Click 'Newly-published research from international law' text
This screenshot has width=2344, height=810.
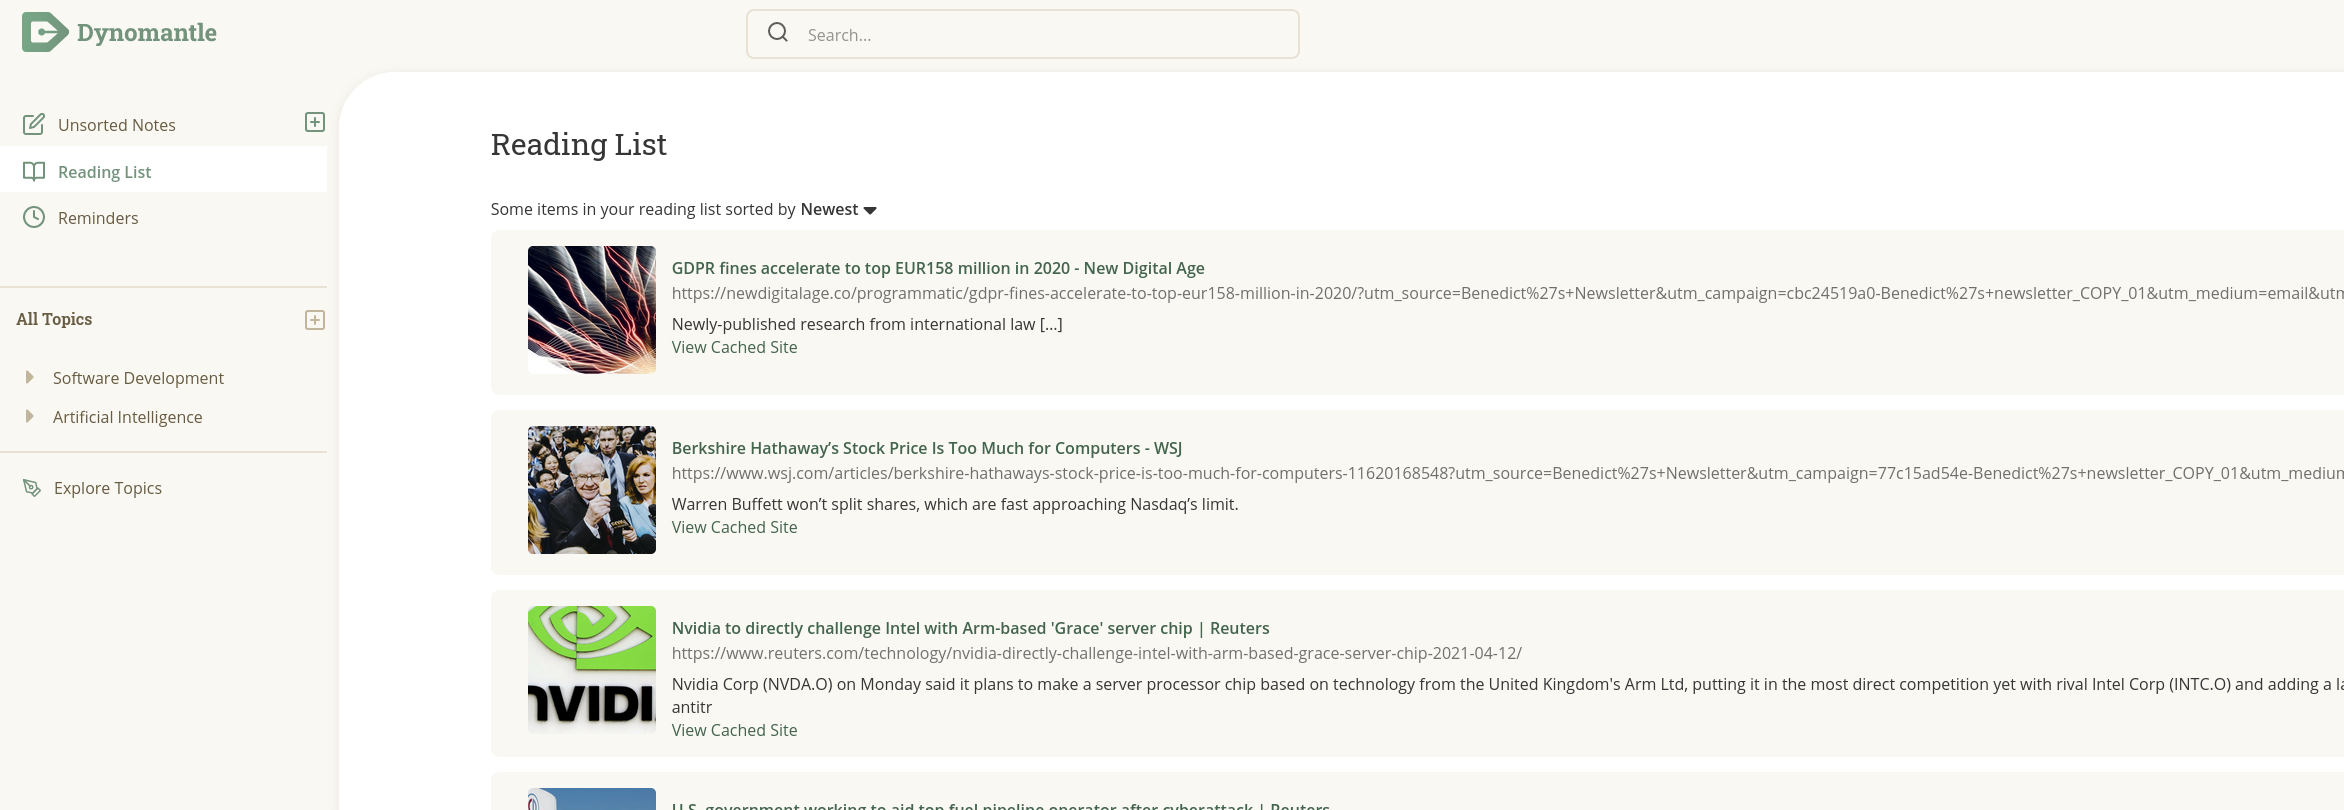(x=867, y=324)
